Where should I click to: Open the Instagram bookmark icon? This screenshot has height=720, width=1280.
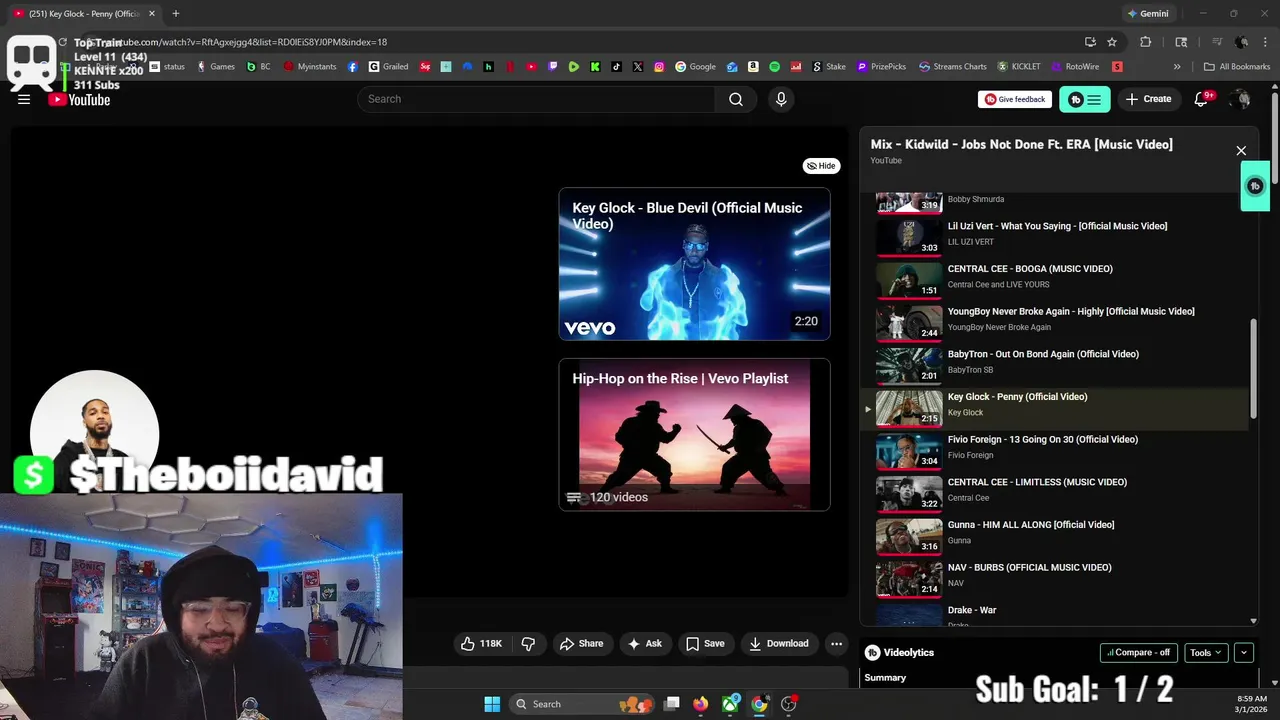tap(659, 67)
